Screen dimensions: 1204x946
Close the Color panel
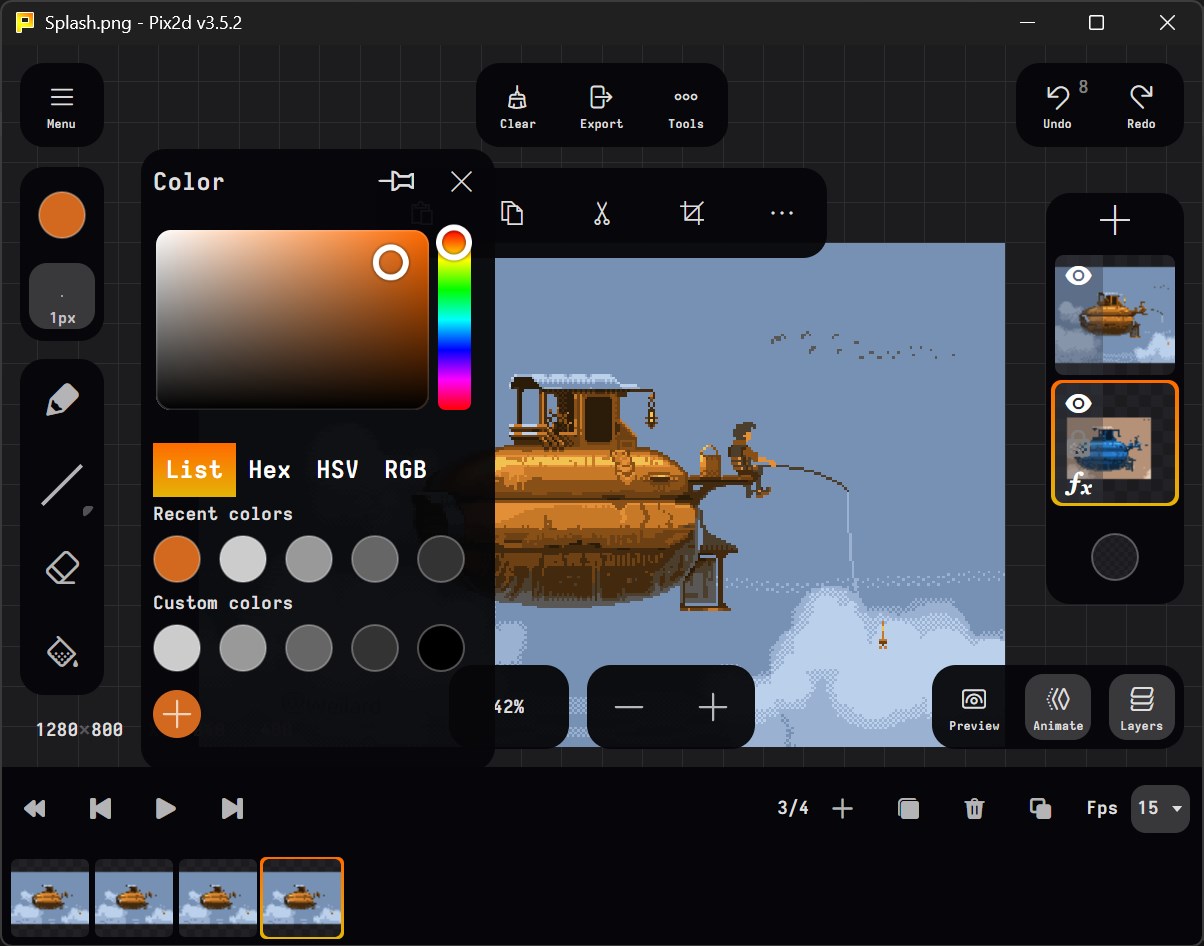pos(461,181)
